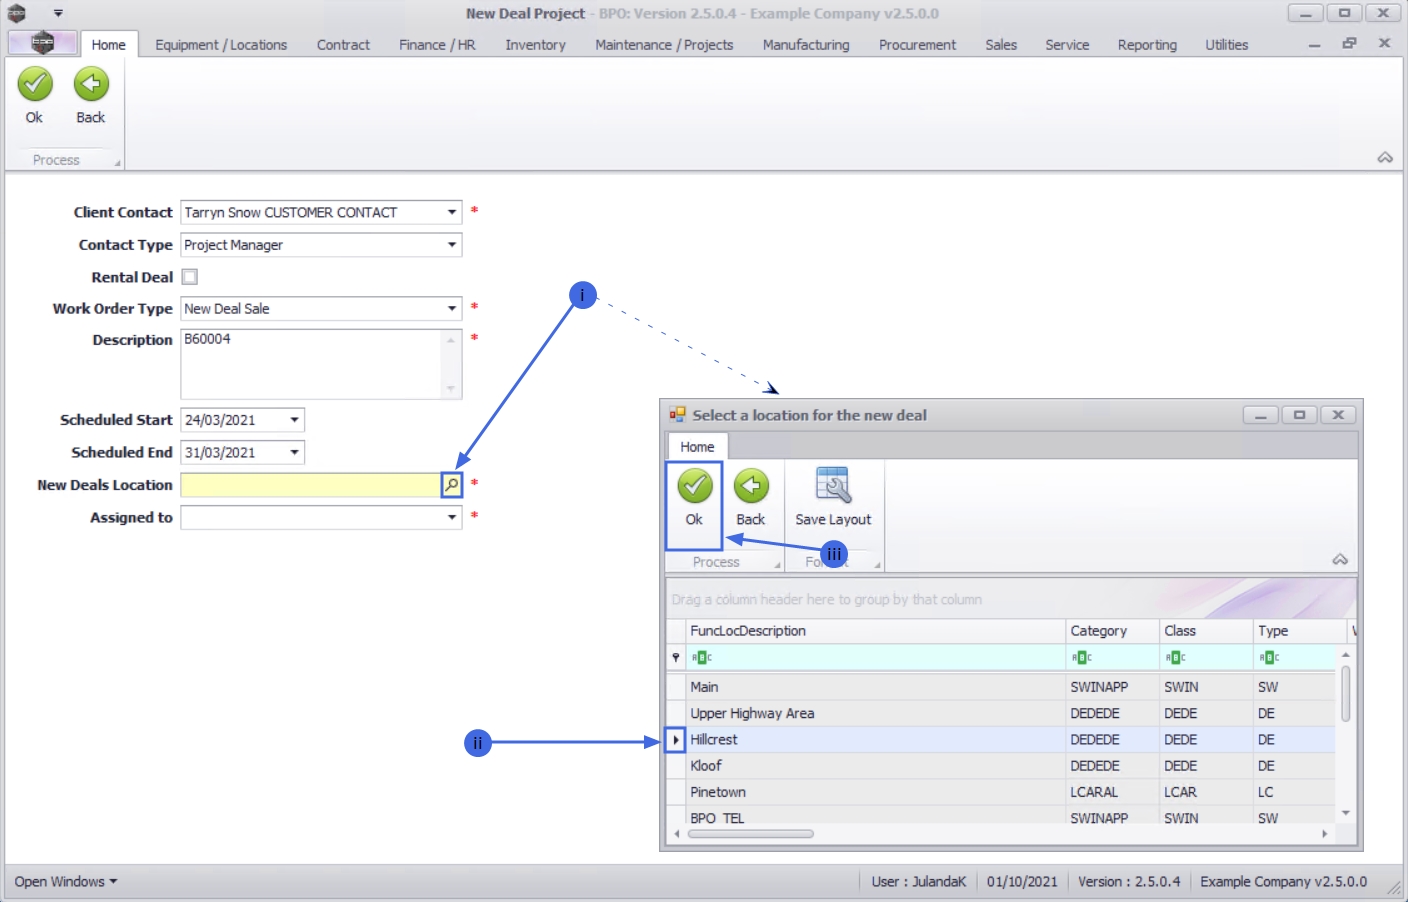The width and height of the screenshot is (1408, 902).
Task: Open the Home ribbon tab
Action: [x=109, y=44]
